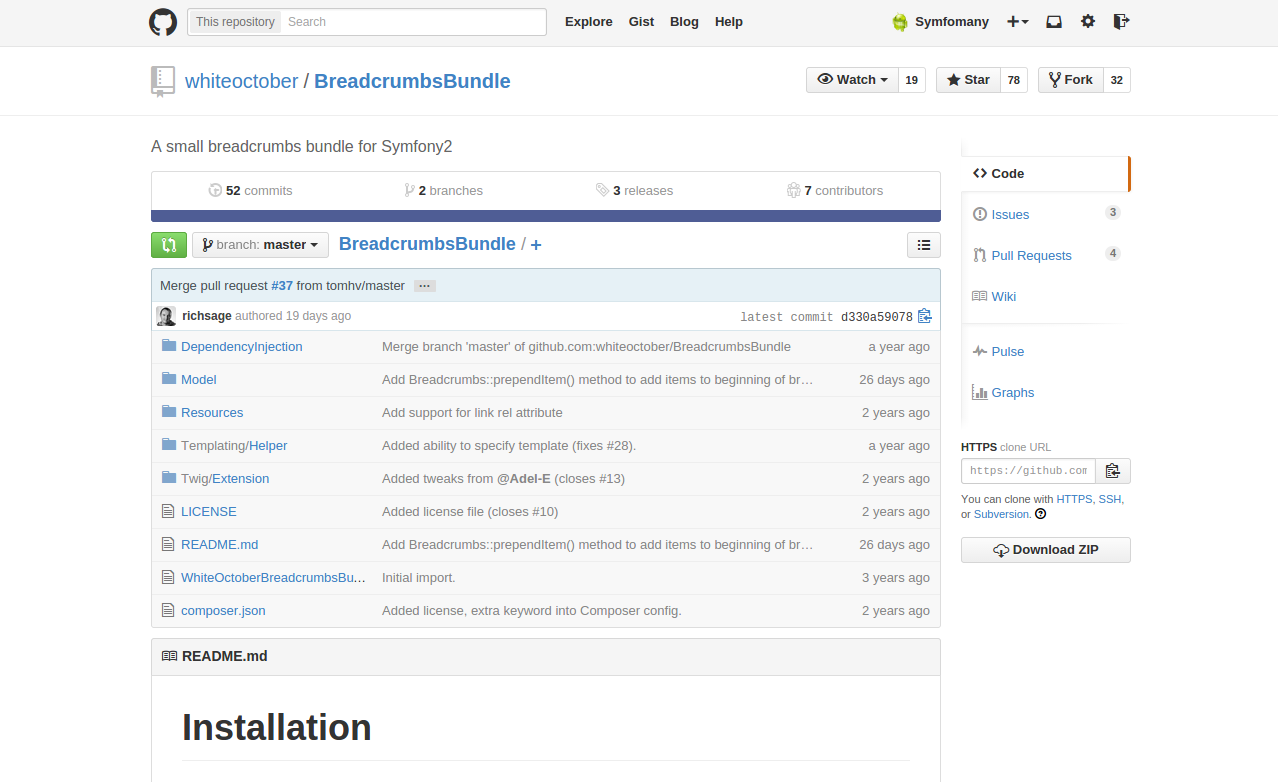Click the composer.json file icon

coord(168,610)
